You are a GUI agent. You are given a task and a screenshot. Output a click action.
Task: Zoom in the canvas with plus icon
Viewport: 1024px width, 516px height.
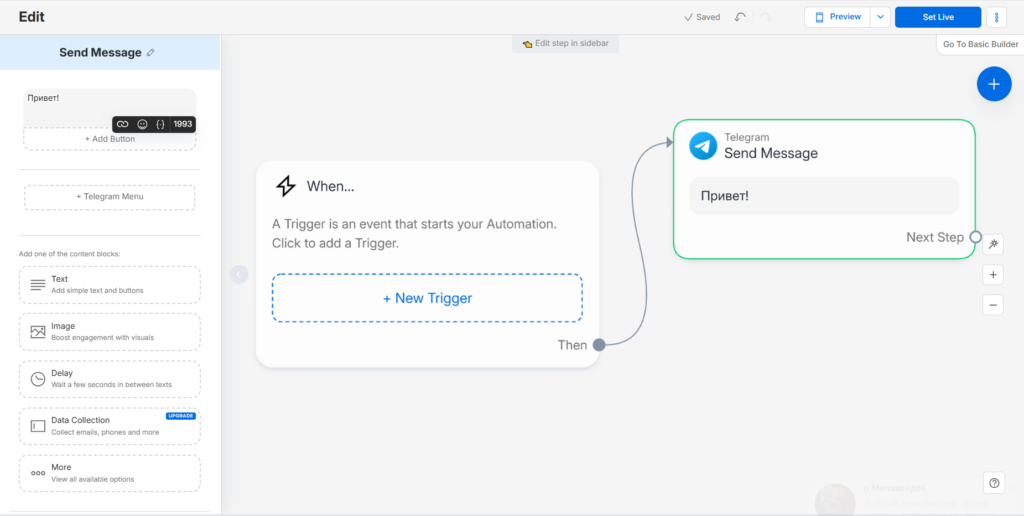(x=993, y=275)
